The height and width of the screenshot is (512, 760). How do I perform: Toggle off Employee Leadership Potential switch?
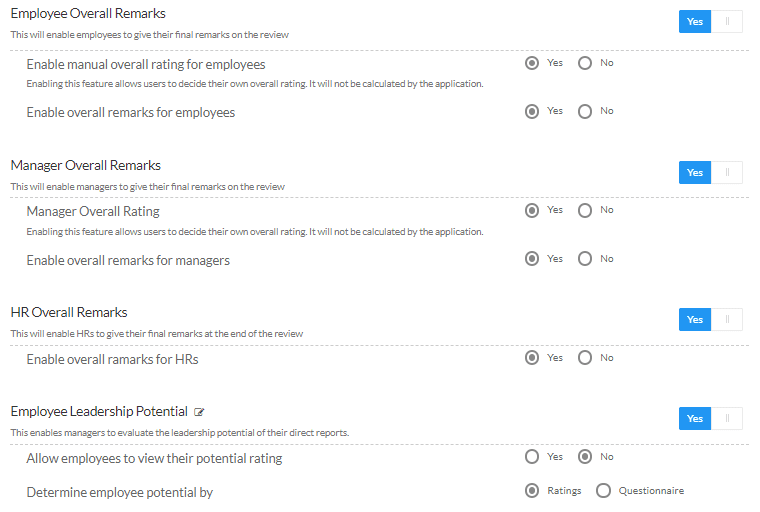(x=711, y=418)
